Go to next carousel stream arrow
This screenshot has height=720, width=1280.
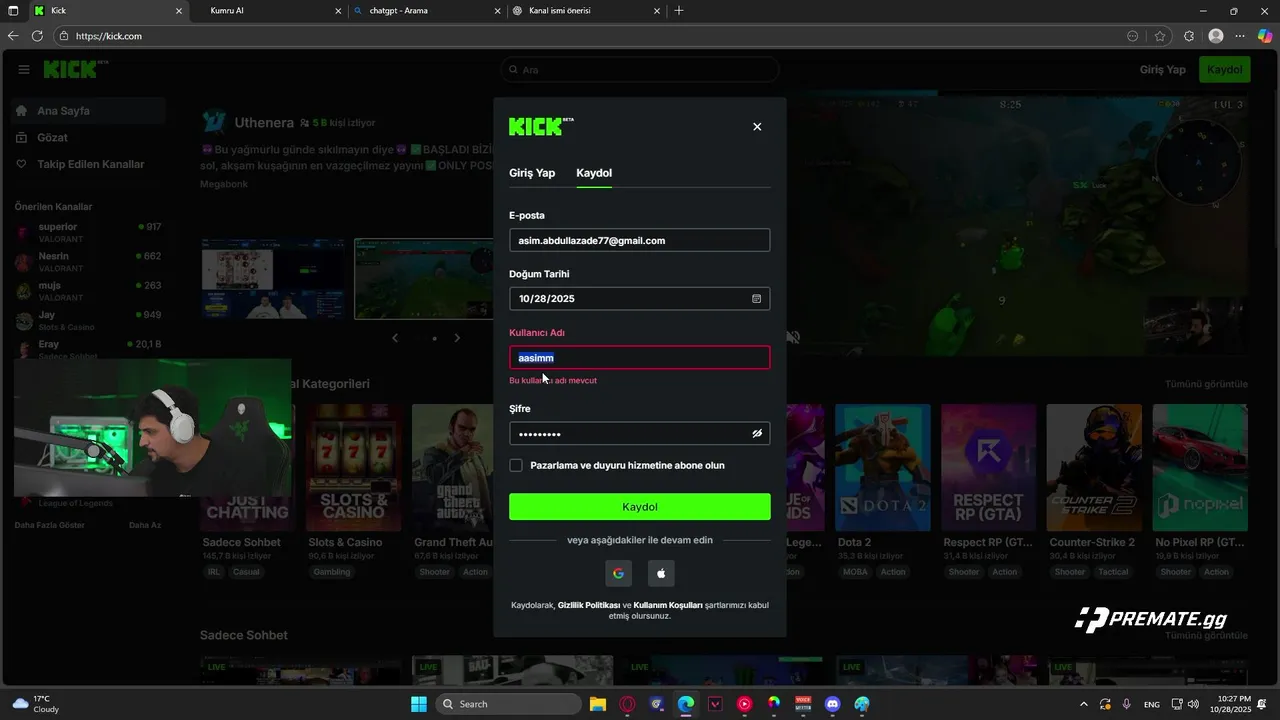point(457,338)
